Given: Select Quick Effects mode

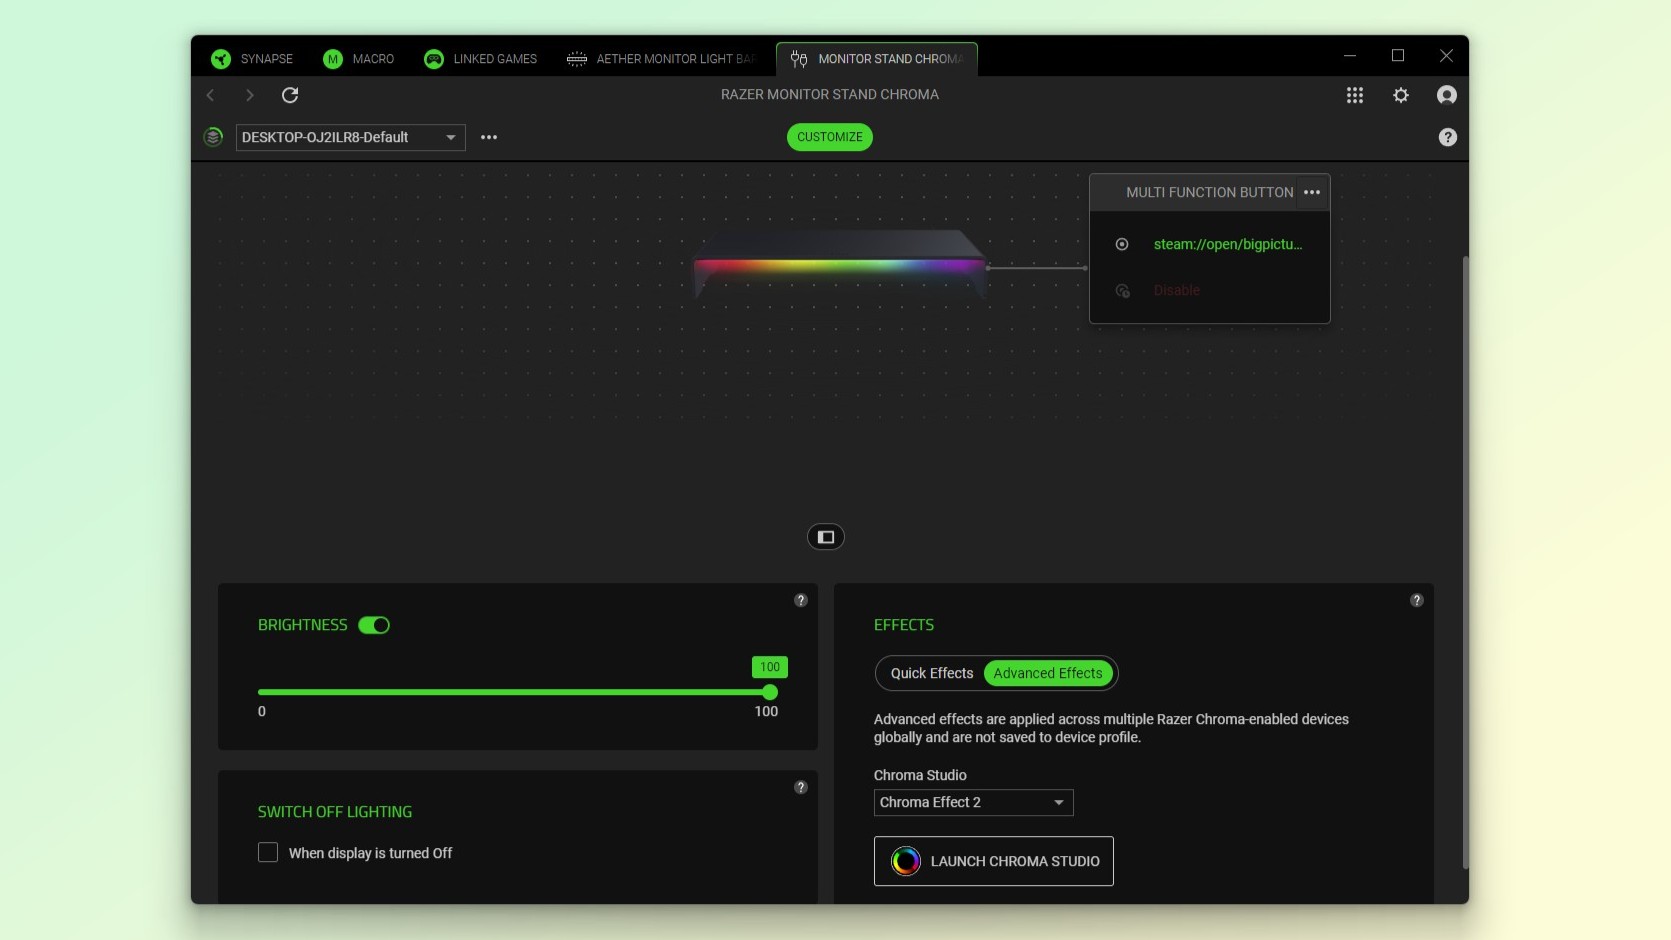Looking at the screenshot, I should click(x=931, y=673).
